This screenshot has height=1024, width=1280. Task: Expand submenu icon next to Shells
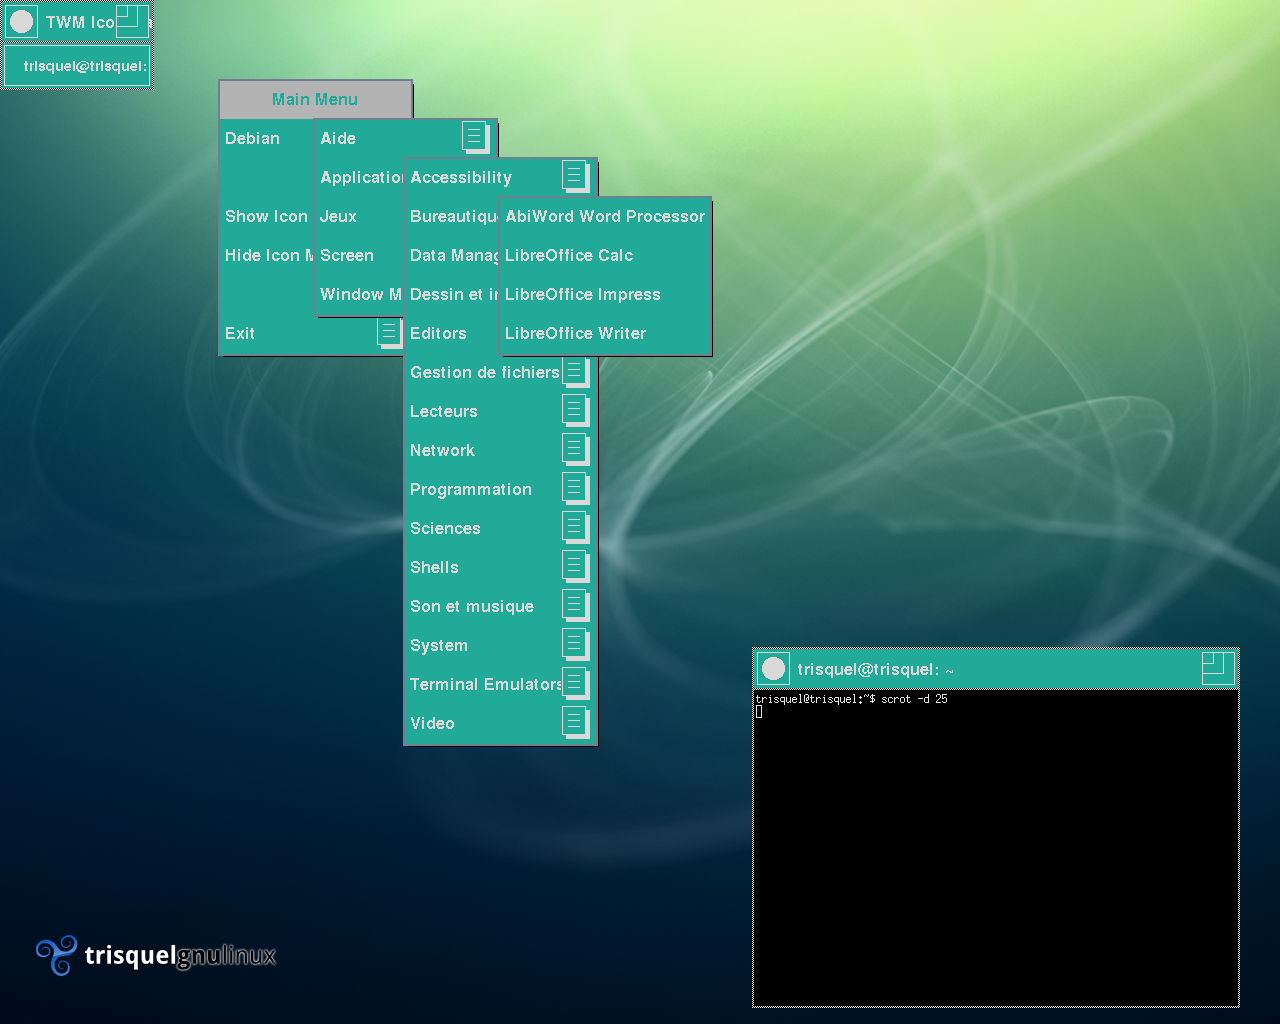pos(575,566)
